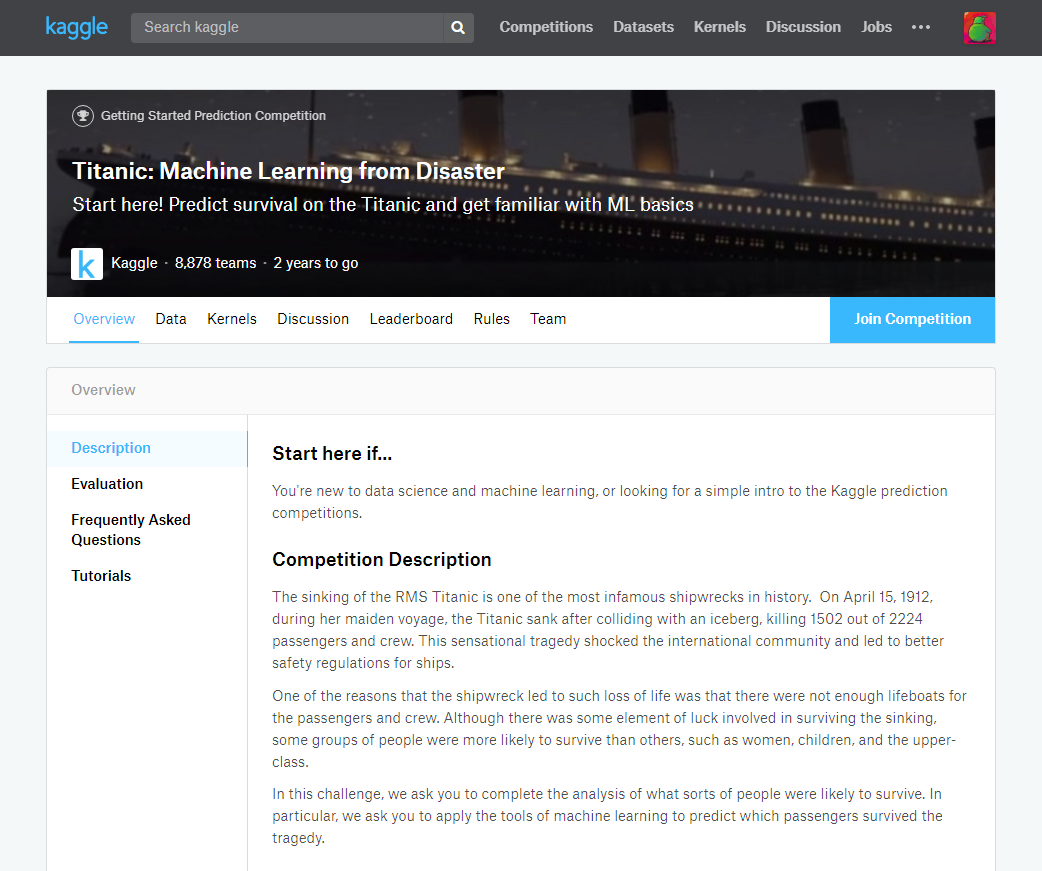Switch to the competition Kernels tab
This screenshot has height=871, width=1042.
pos(231,319)
